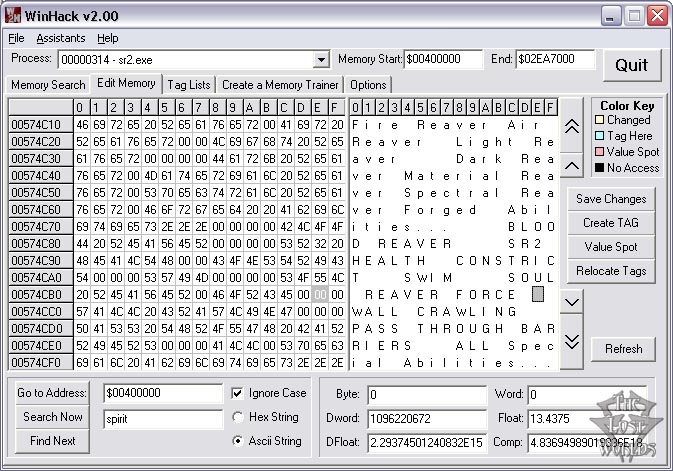The image size is (673, 471).
Task: Open the Help menu
Action: (x=107, y=38)
